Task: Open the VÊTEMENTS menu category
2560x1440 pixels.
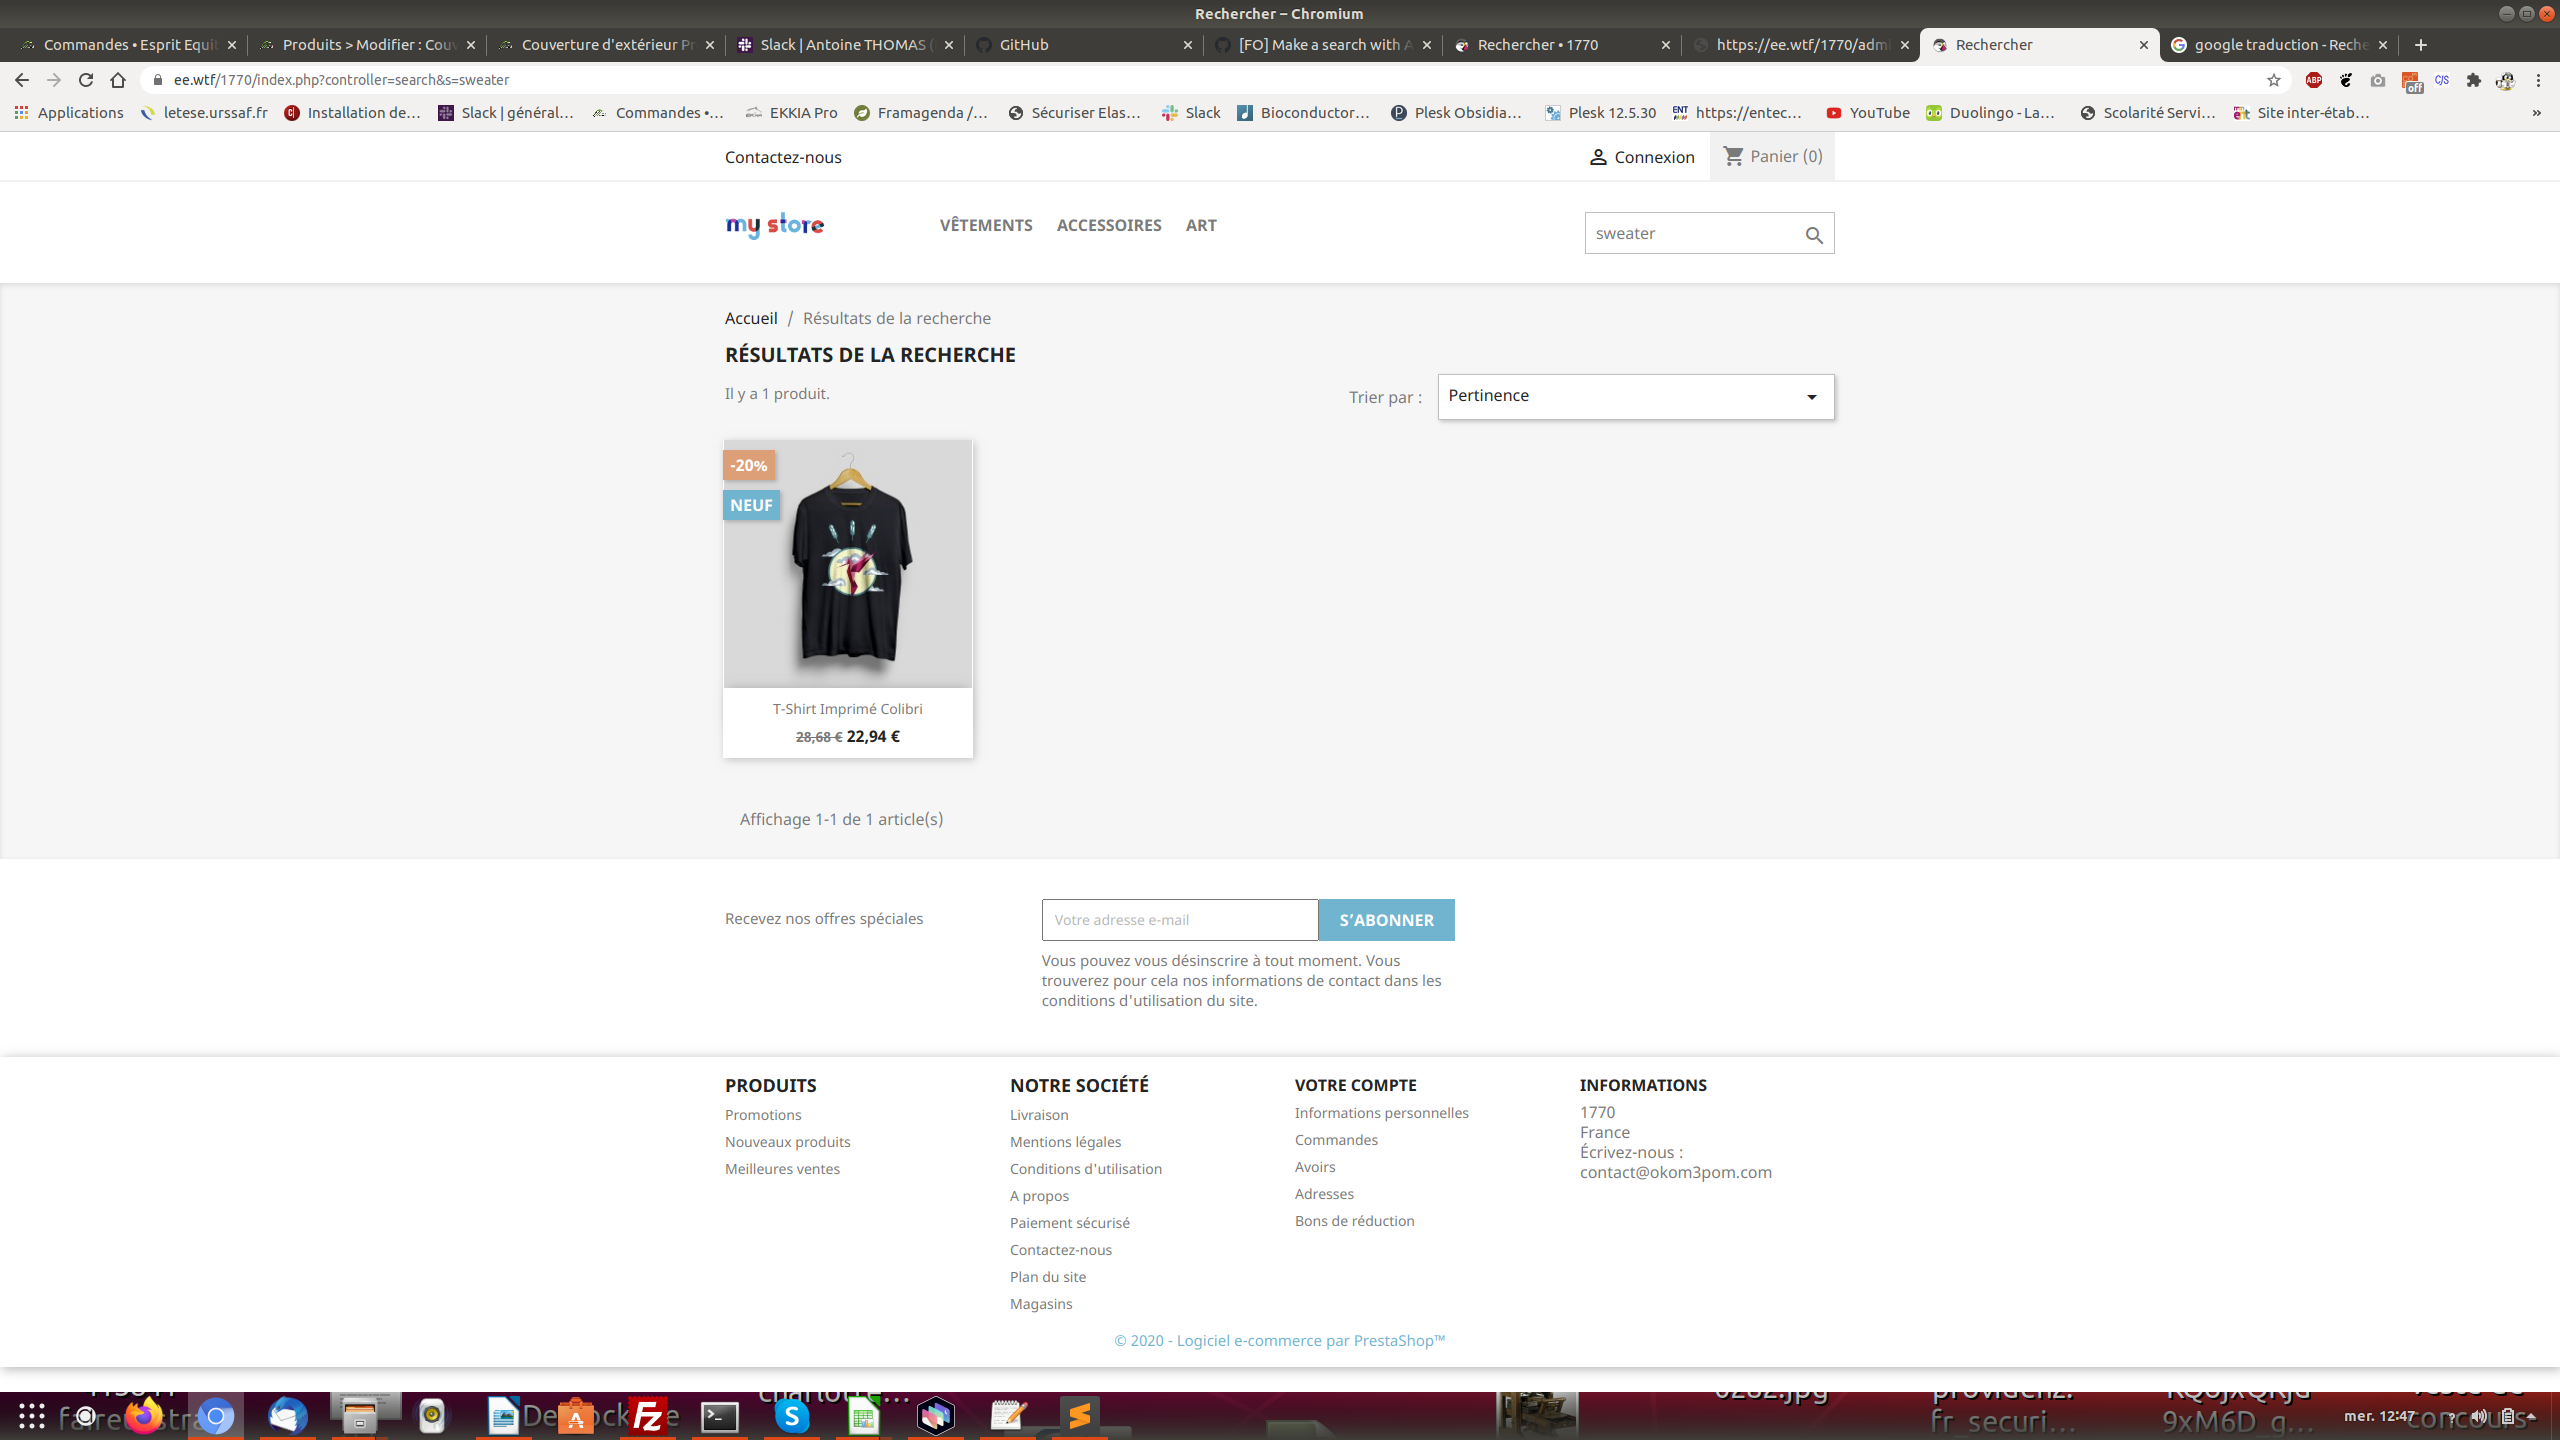Action: tap(985, 225)
